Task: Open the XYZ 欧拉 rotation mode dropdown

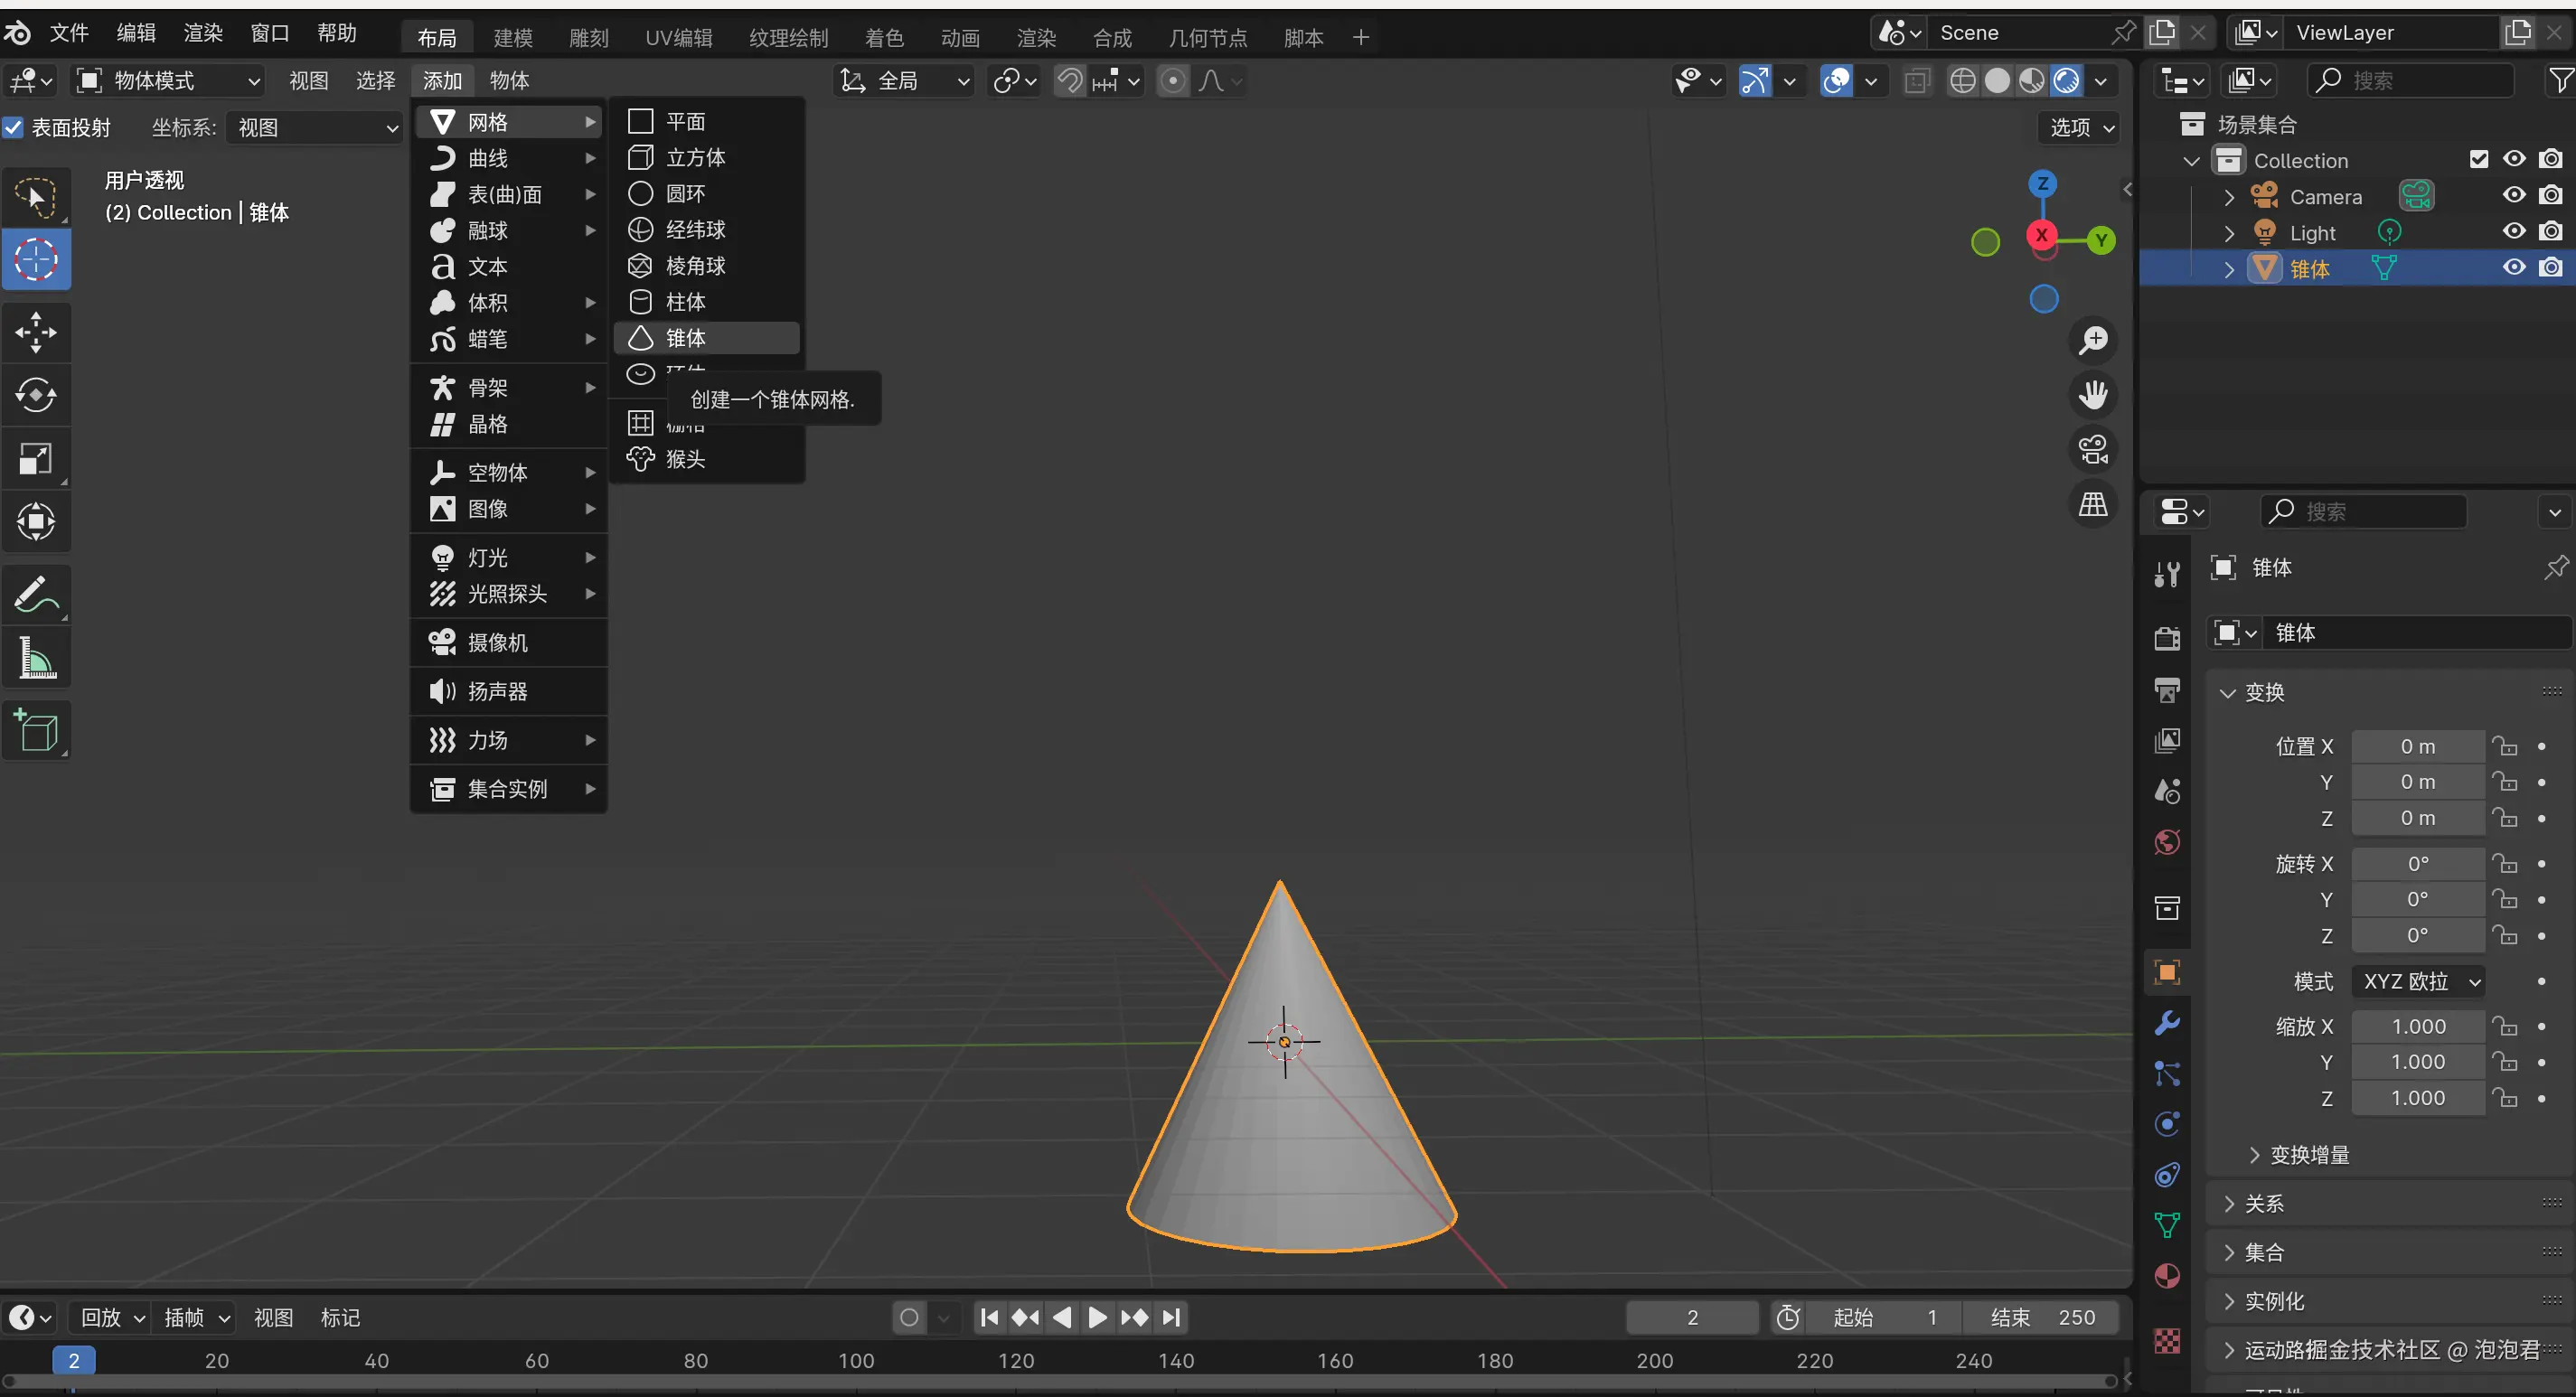Action: 2418,981
